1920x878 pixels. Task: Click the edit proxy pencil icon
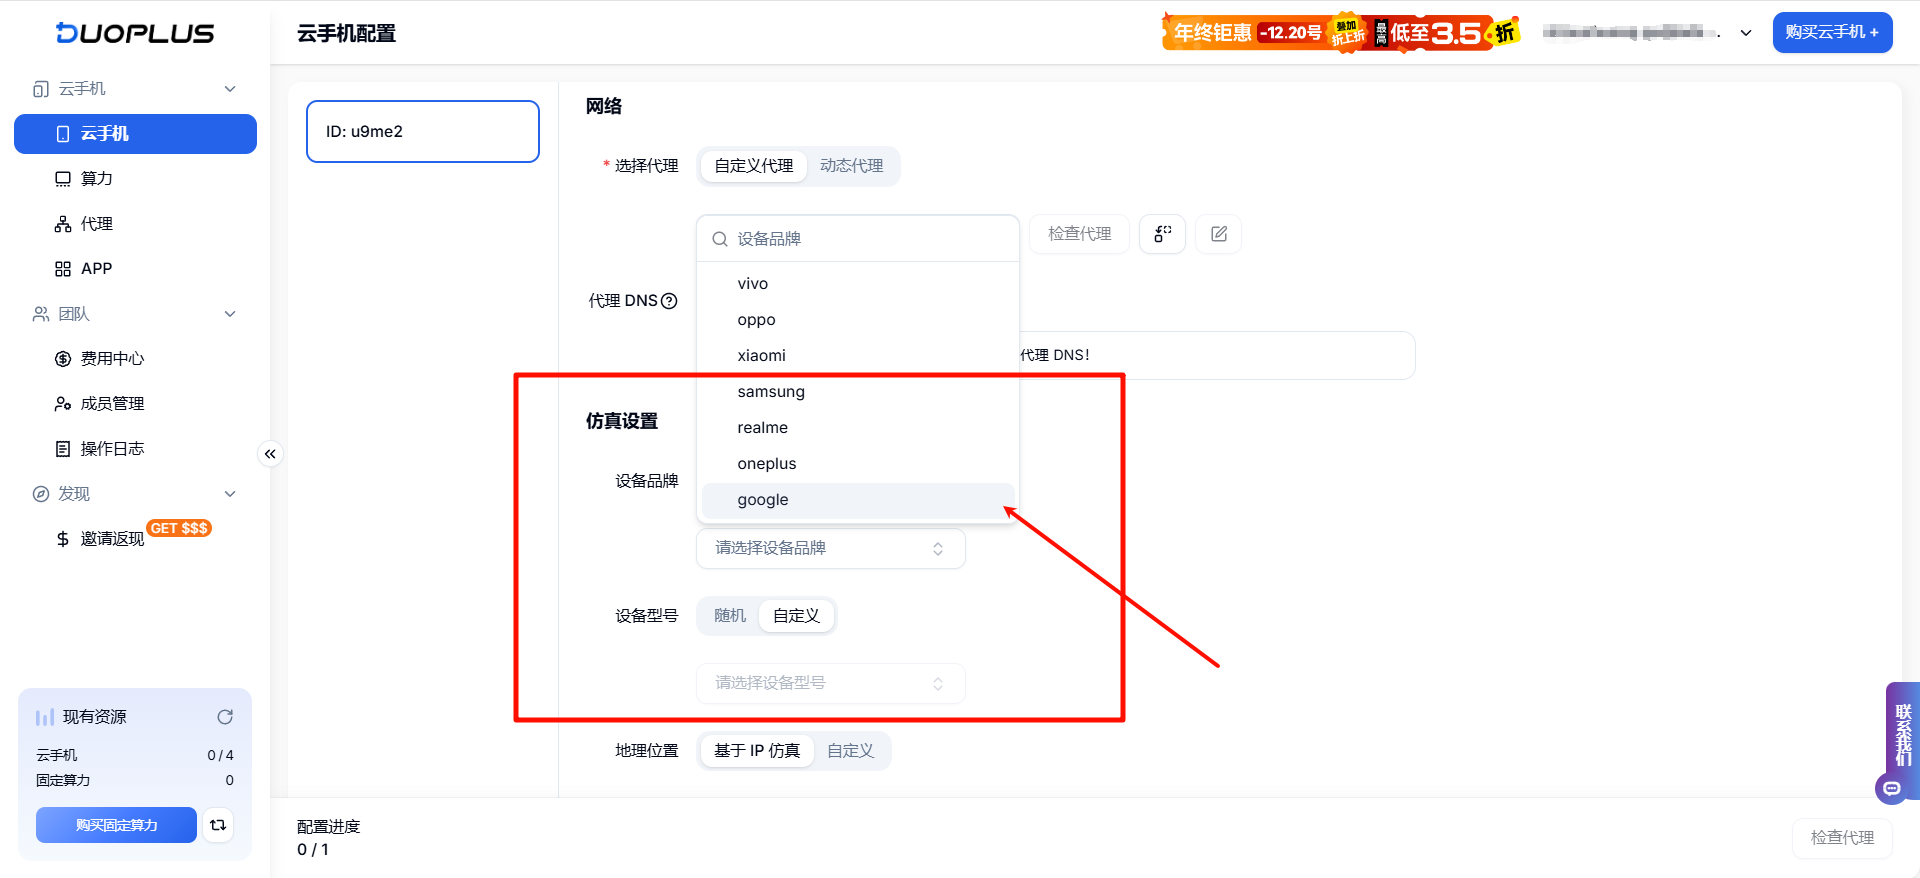click(1219, 234)
